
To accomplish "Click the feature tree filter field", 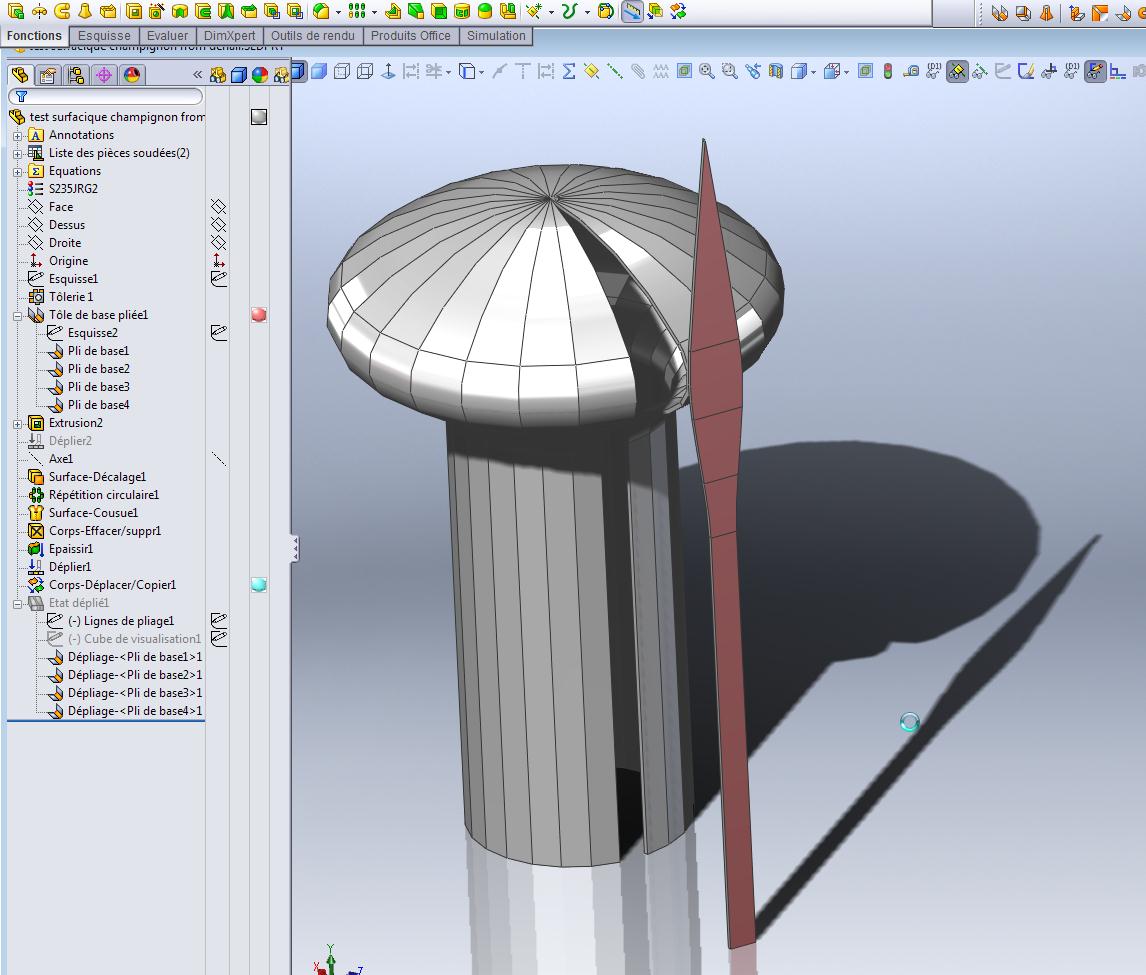I will coord(106,97).
